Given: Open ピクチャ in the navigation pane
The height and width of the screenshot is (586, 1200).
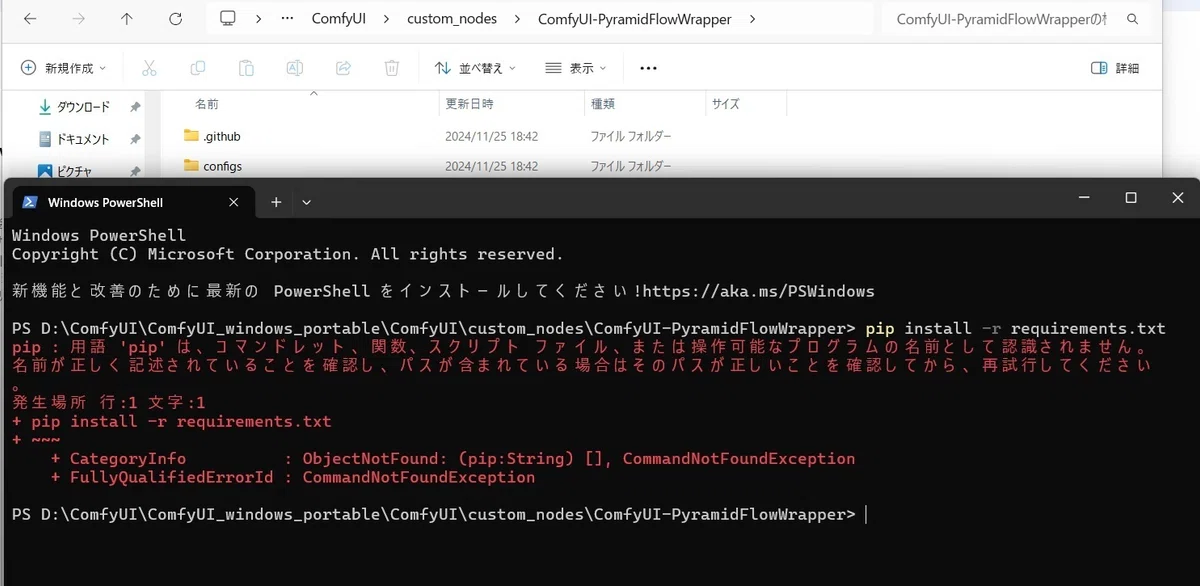Looking at the screenshot, I should click(74, 172).
